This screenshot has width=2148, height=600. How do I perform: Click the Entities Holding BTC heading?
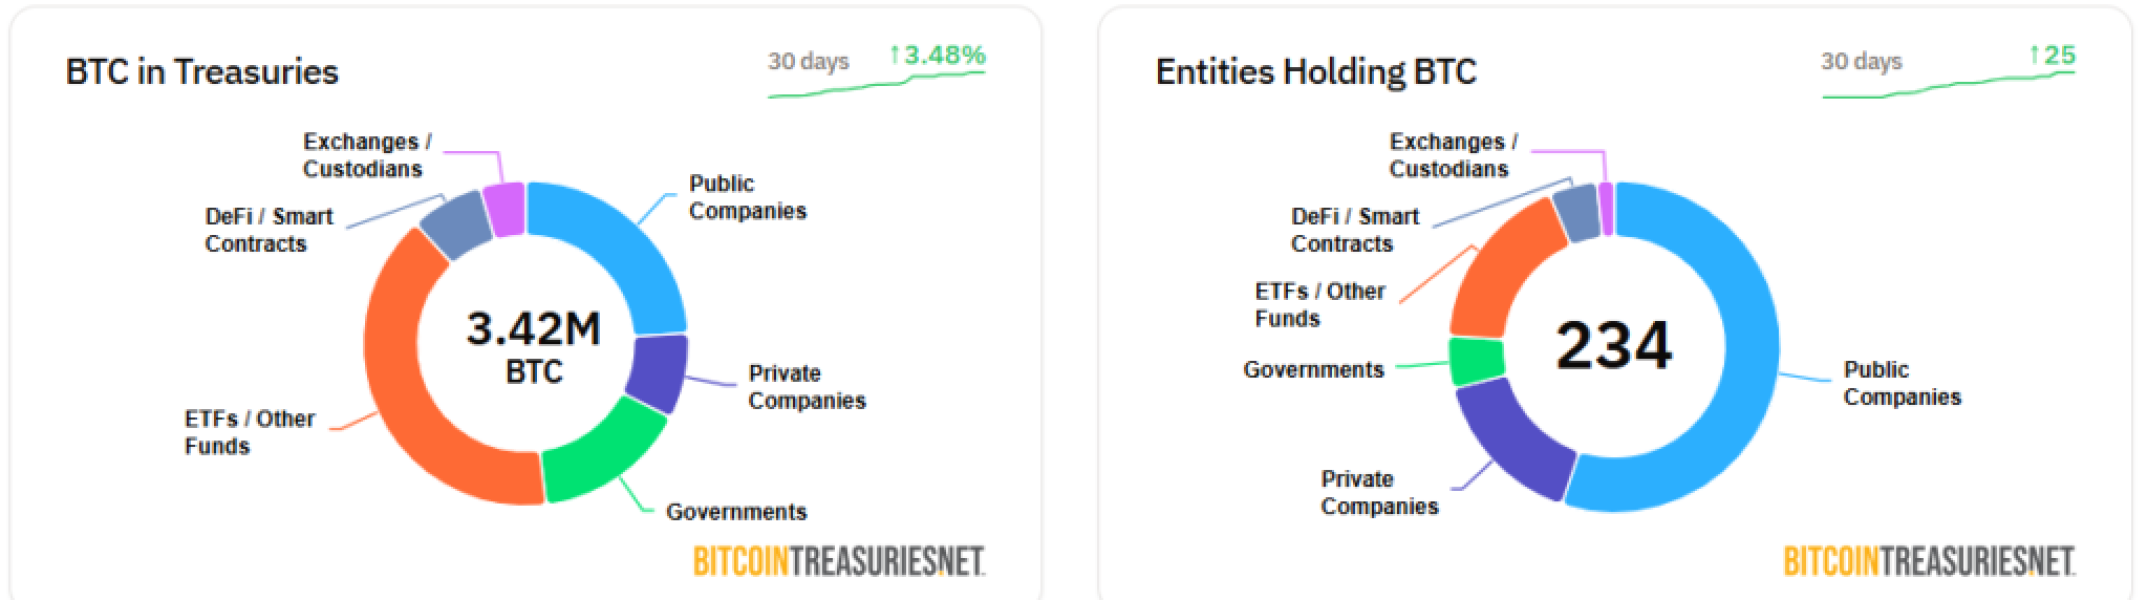coord(1315,72)
